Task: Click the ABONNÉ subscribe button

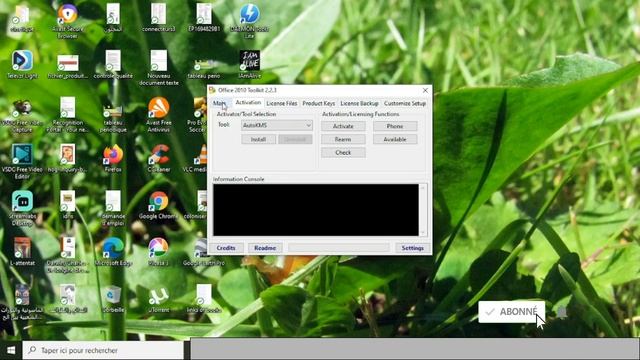Action: click(x=512, y=312)
